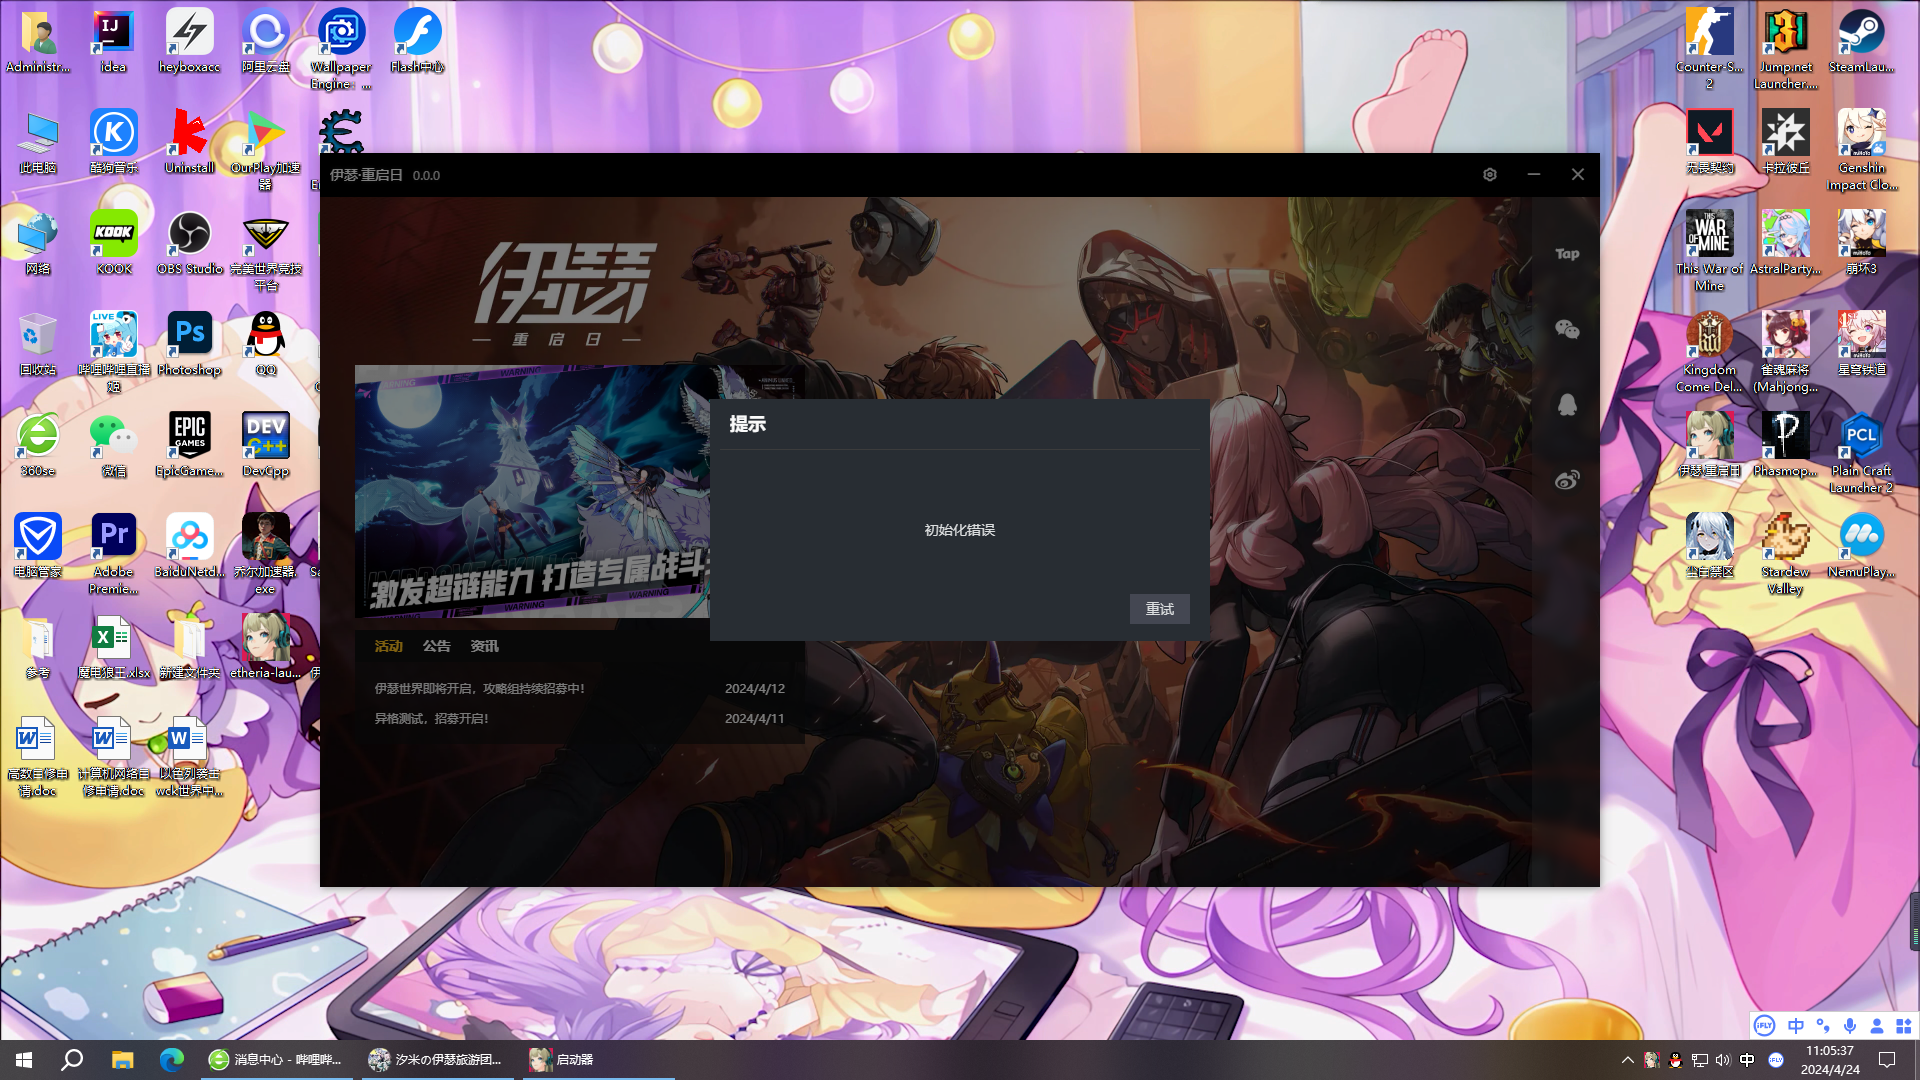Open launcher settings gear icon

pyautogui.click(x=1490, y=174)
